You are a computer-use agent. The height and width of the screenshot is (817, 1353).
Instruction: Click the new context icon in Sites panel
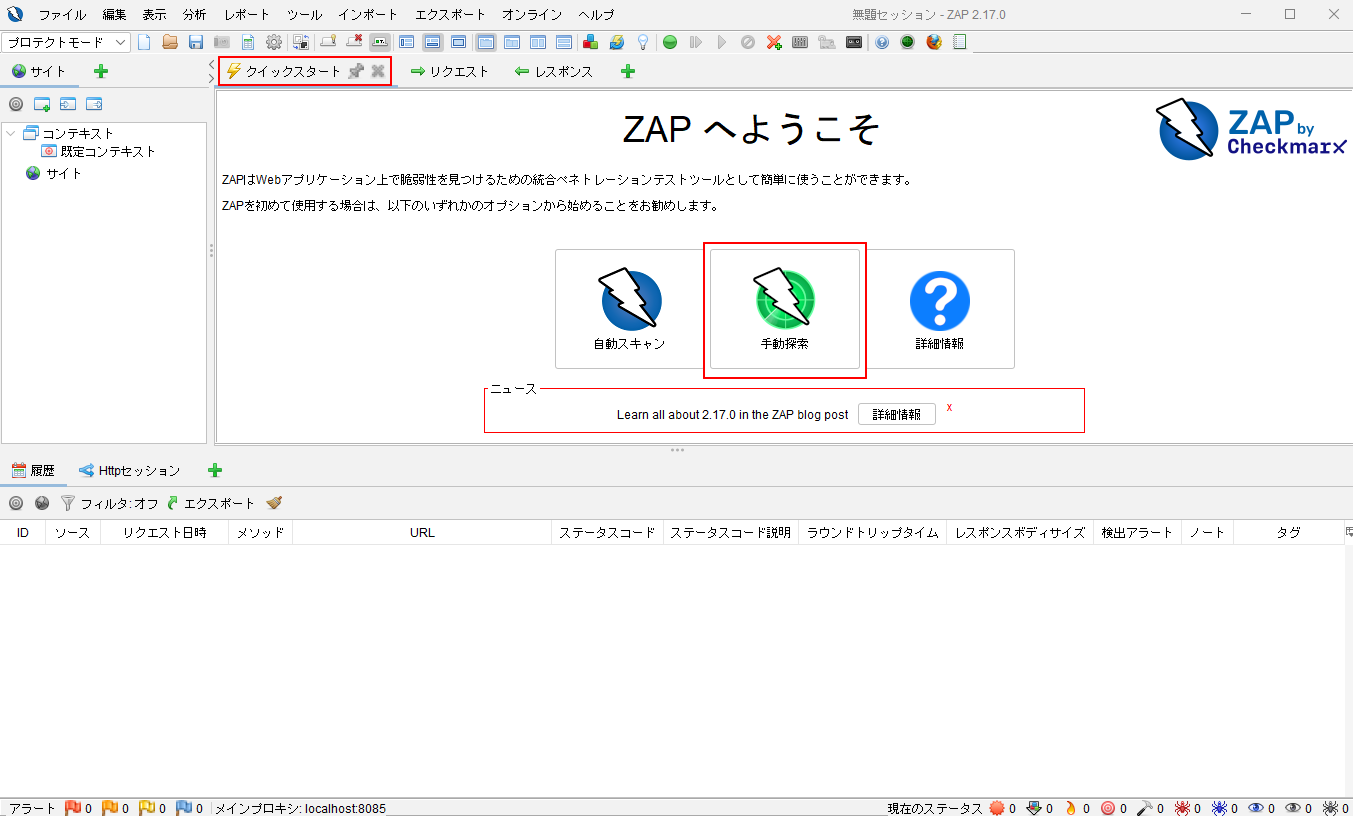click(x=42, y=104)
